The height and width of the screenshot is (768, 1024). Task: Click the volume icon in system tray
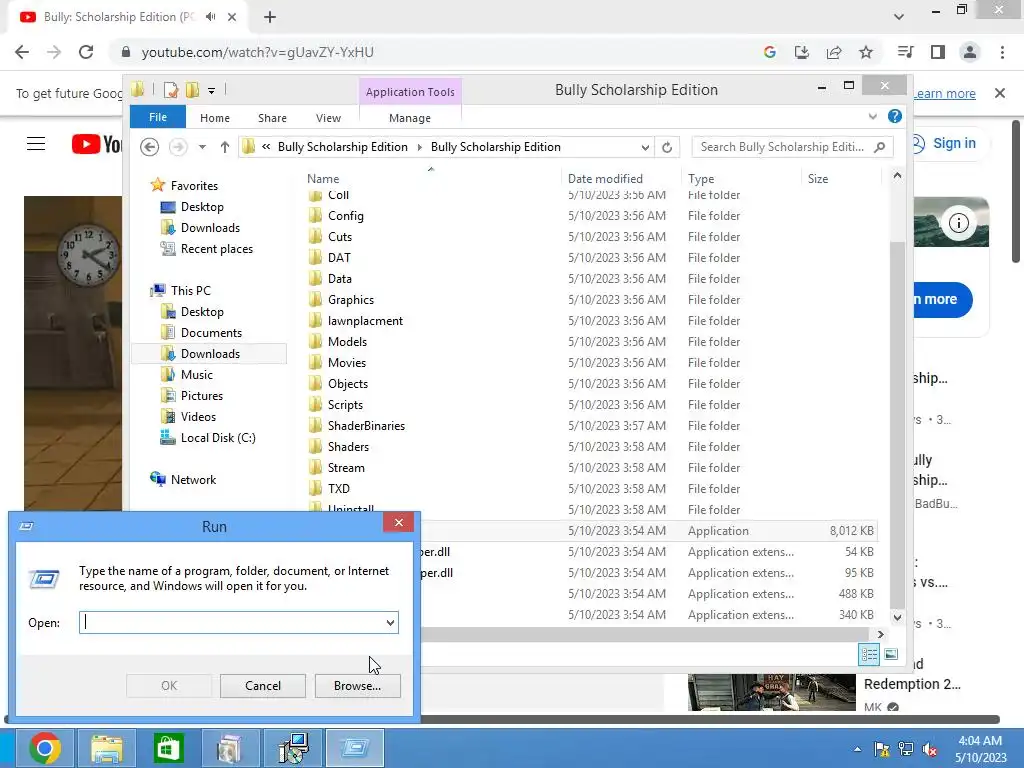click(930, 749)
